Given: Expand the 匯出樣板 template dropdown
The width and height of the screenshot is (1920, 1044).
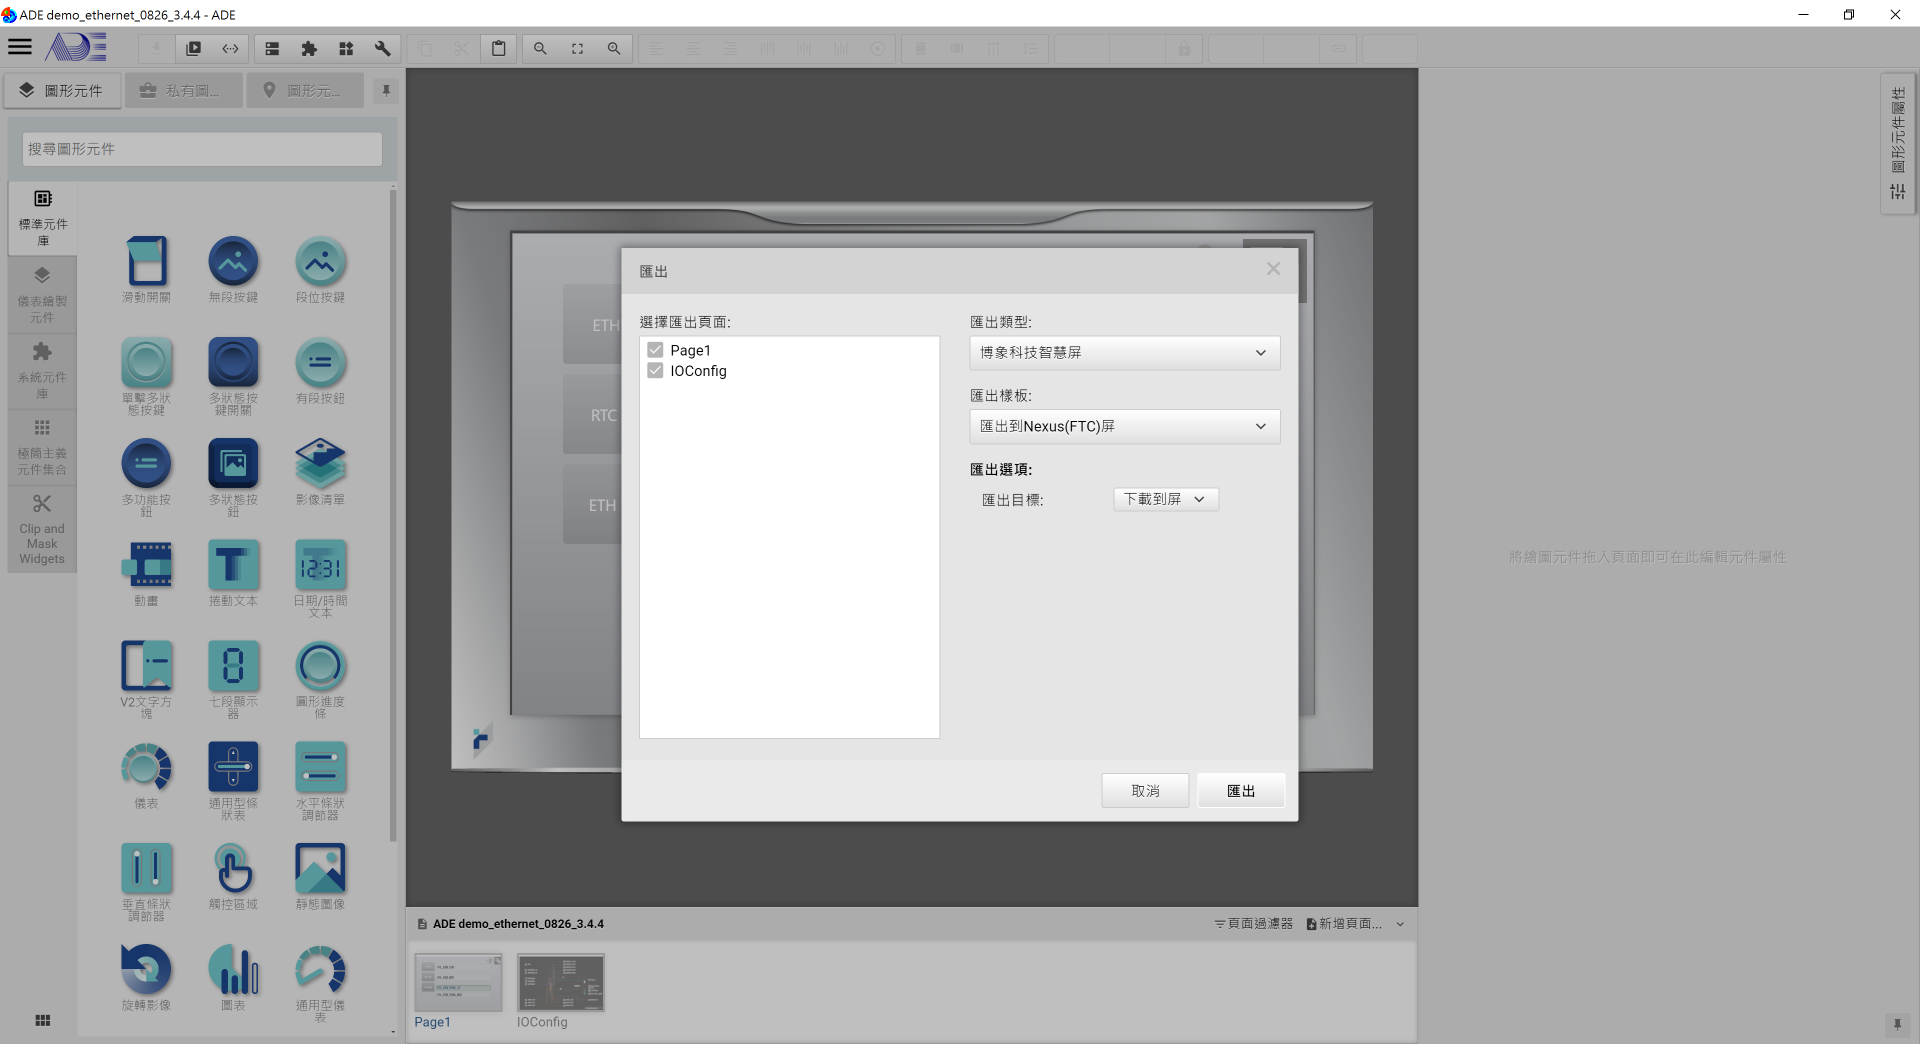Looking at the screenshot, I should 1124,427.
